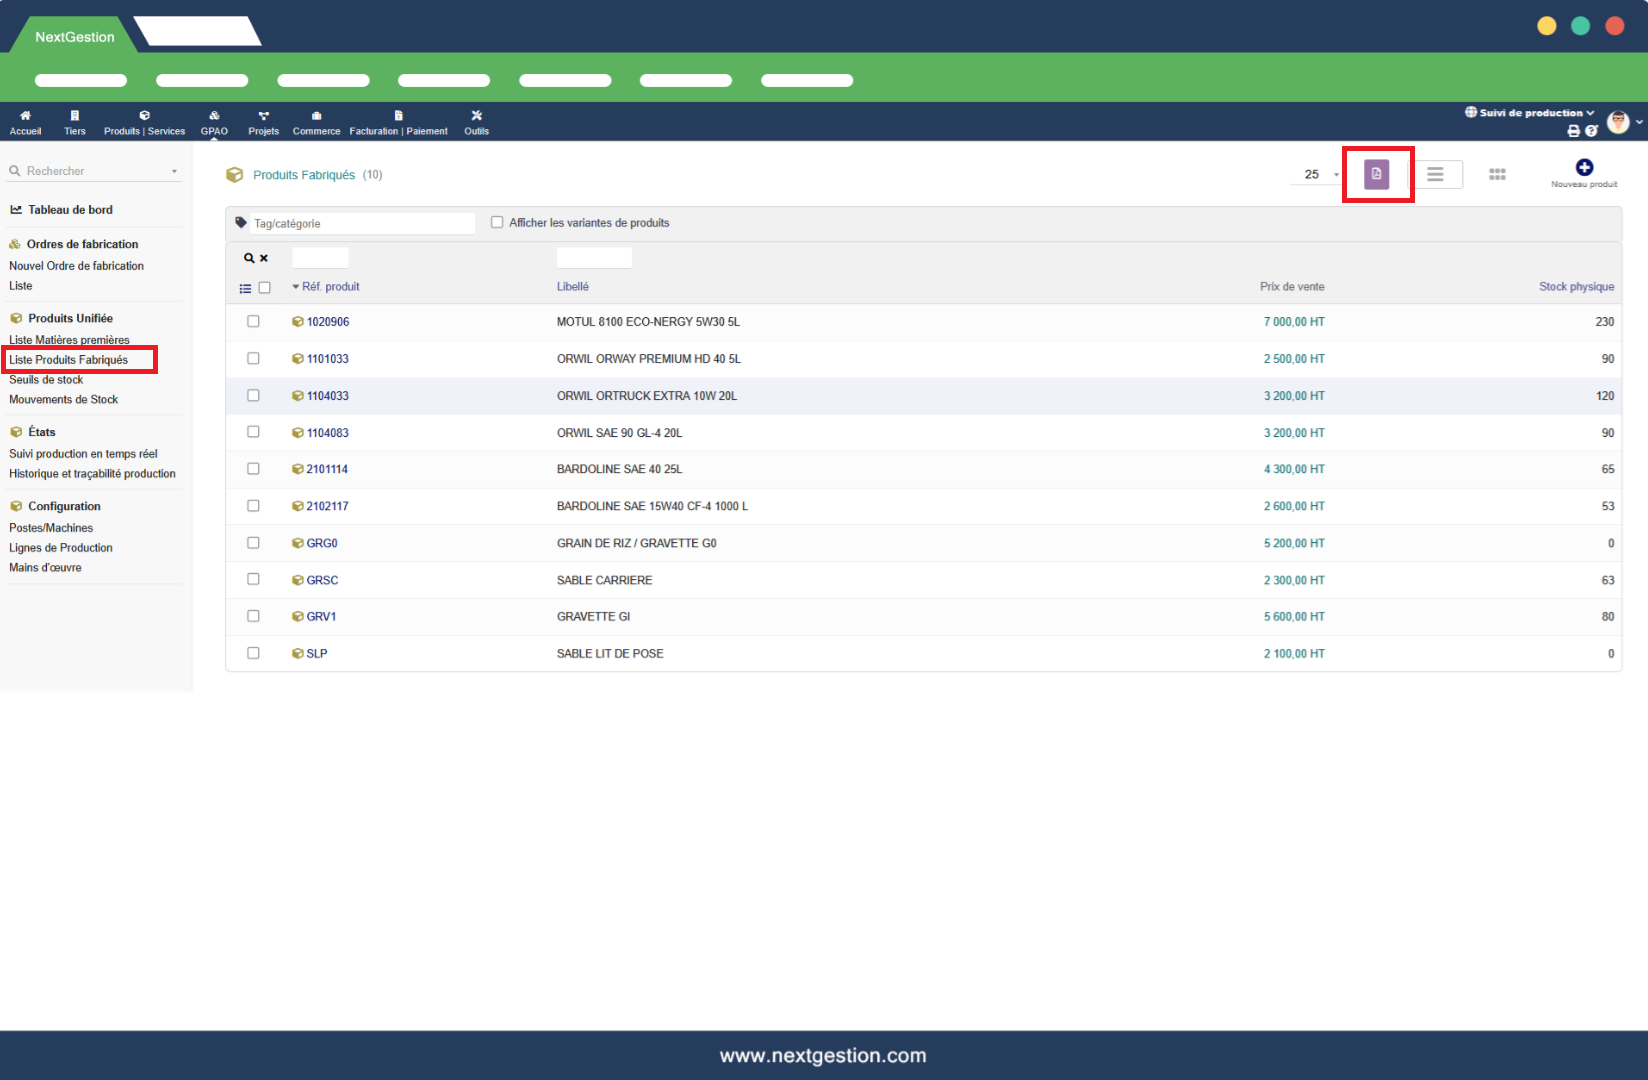Screen dimensions: 1648x1080
Task: Open product link GRSC
Action: pyautogui.click(x=322, y=580)
